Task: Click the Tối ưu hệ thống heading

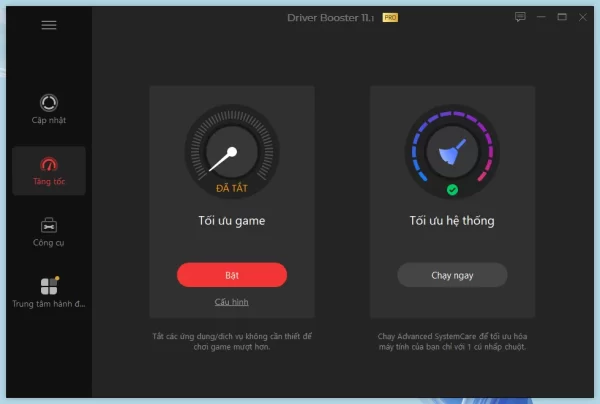Action: pos(452,221)
